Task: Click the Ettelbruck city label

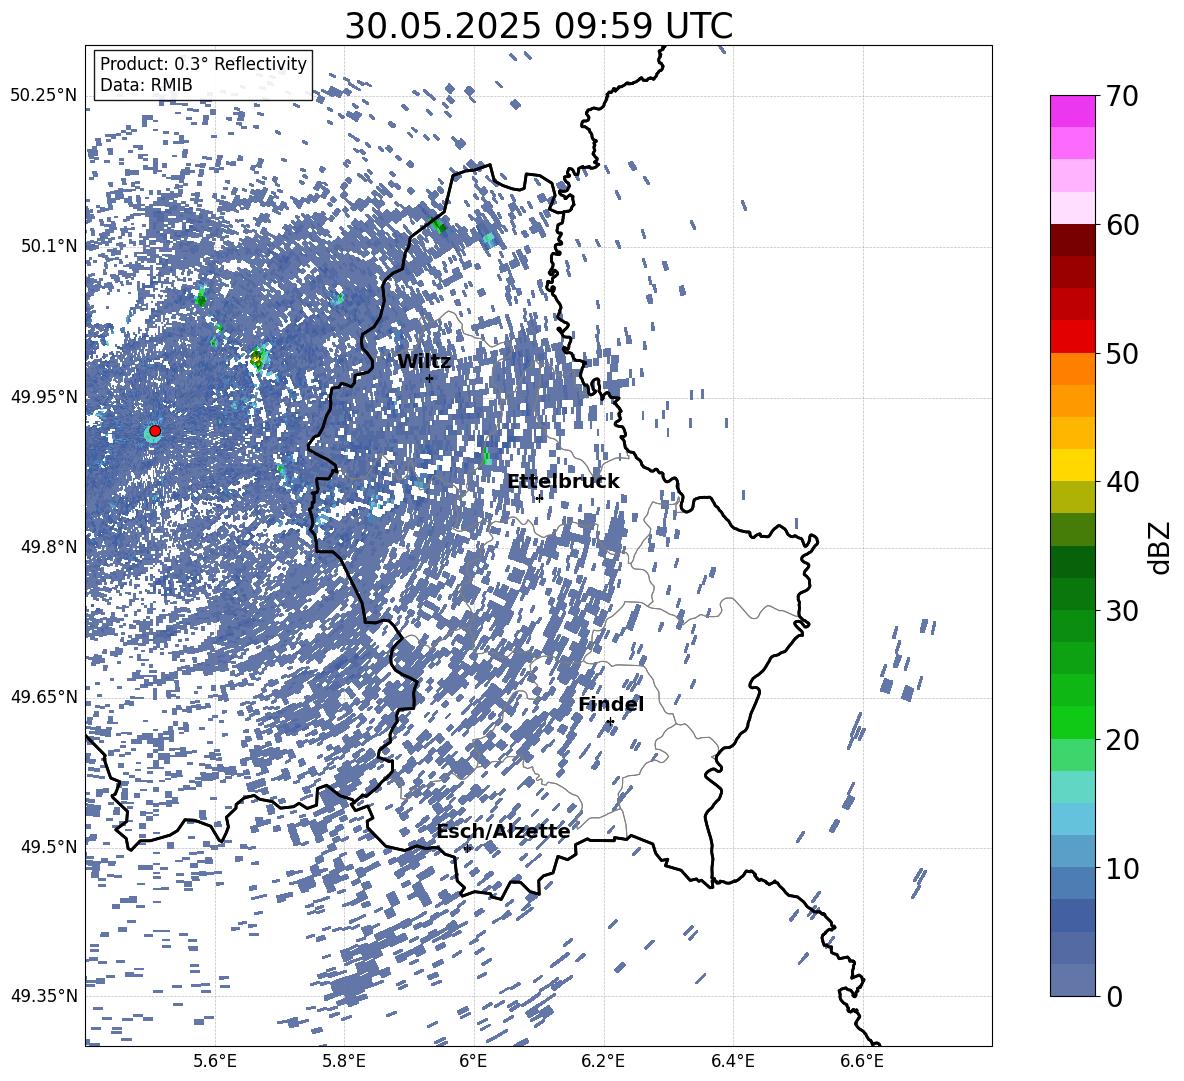Action: point(563,482)
